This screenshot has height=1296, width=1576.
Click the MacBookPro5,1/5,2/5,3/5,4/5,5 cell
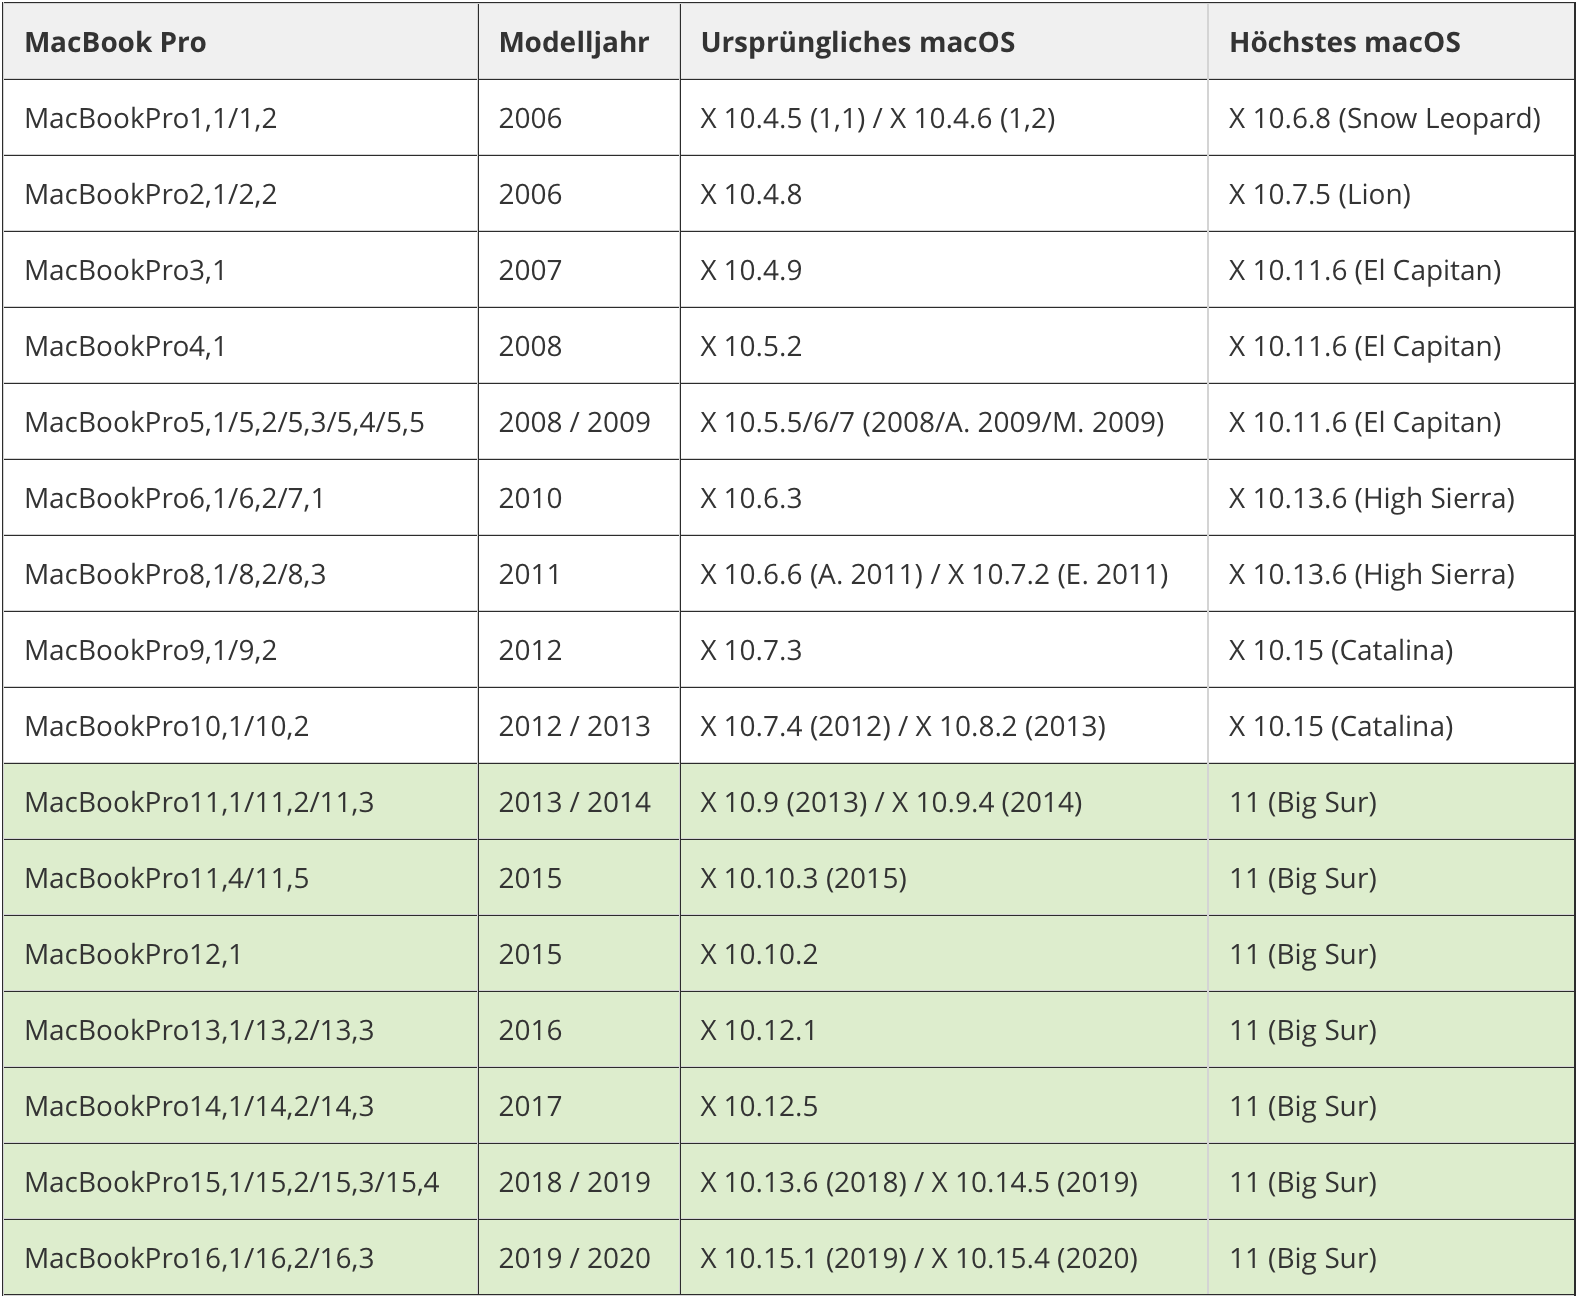tap(224, 422)
